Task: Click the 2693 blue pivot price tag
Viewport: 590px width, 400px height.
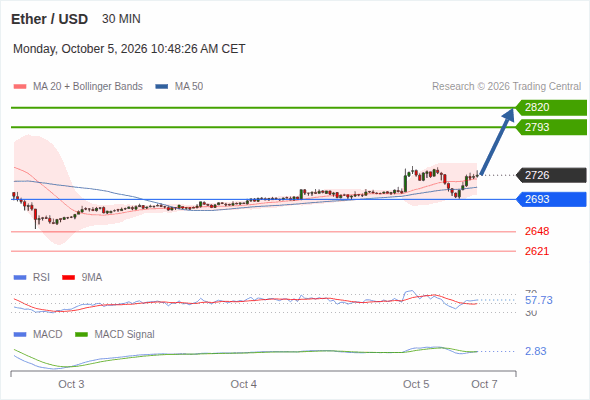Action: point(551,199)
